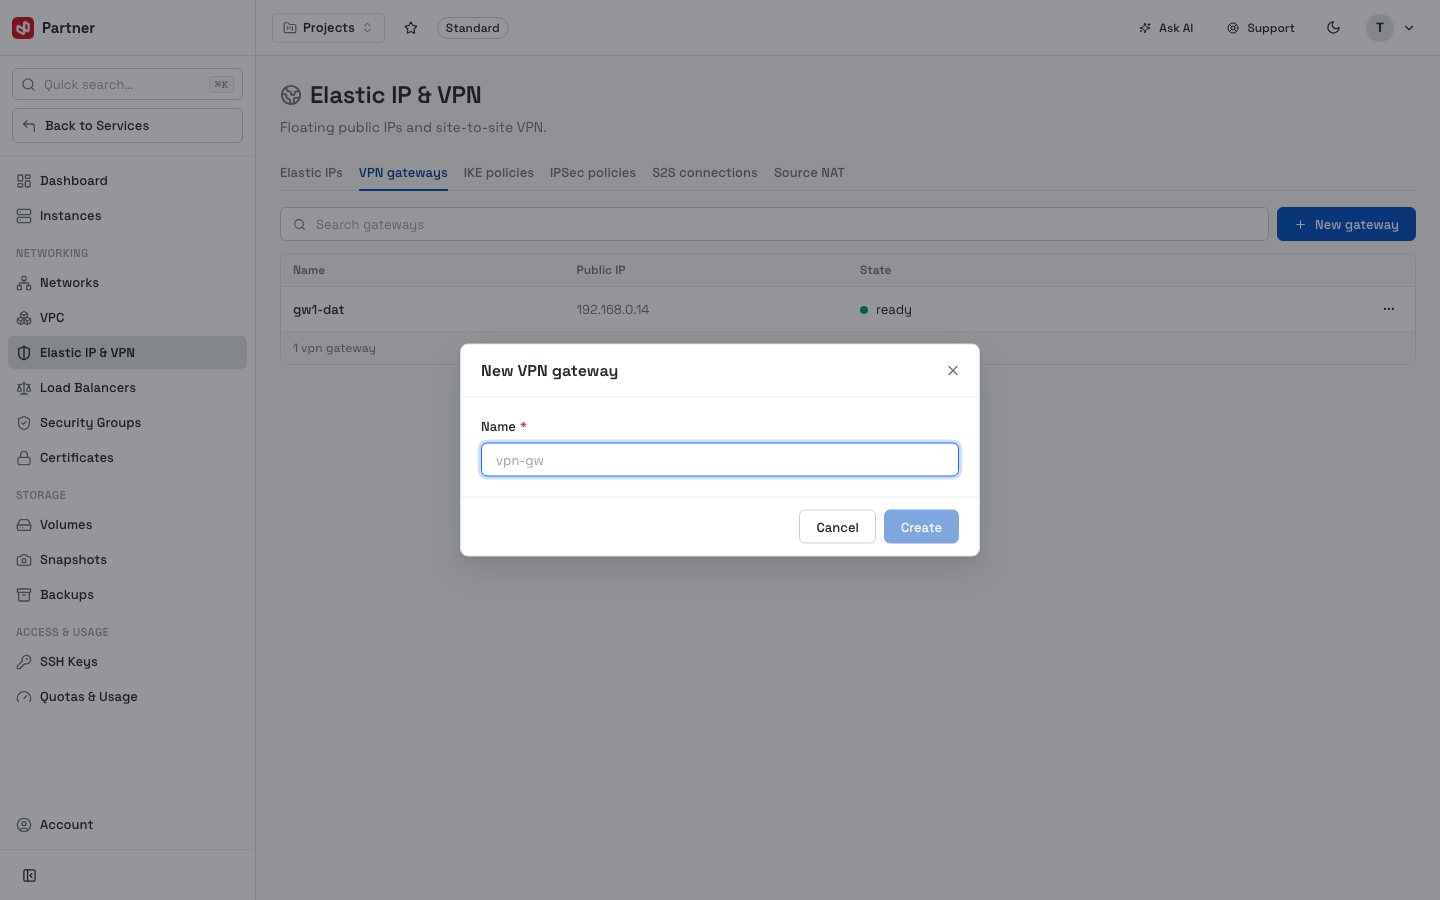Switch to the Source NAT tab
The width and height of the screenshot is (1440, 900).
pyautogui.click(x=809, y=173)
